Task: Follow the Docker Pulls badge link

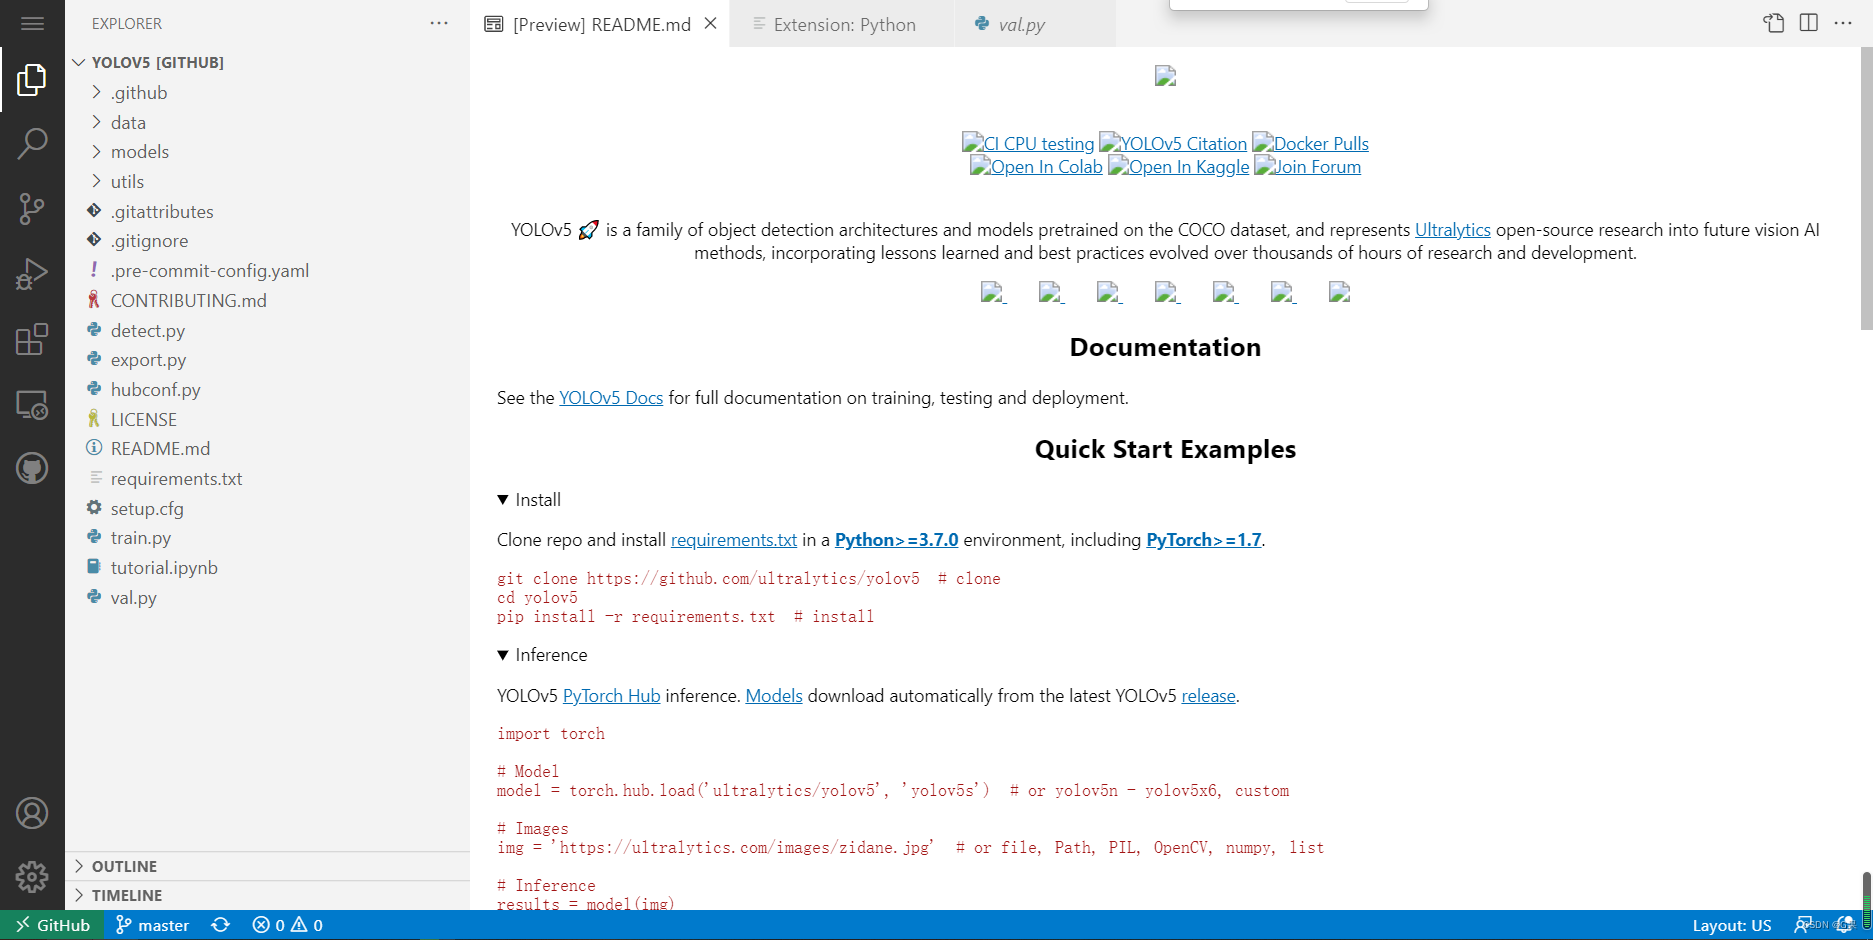Action: tap(1310, 143)
